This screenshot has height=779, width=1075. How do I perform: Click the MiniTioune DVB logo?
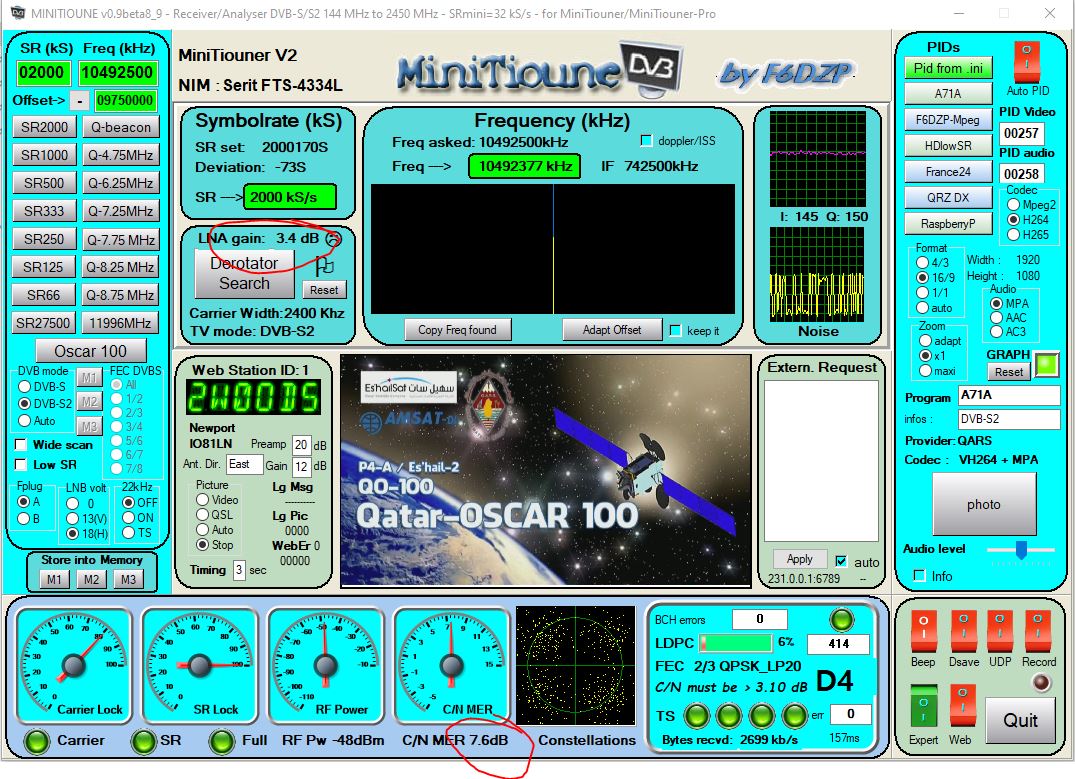click(540, 69)
